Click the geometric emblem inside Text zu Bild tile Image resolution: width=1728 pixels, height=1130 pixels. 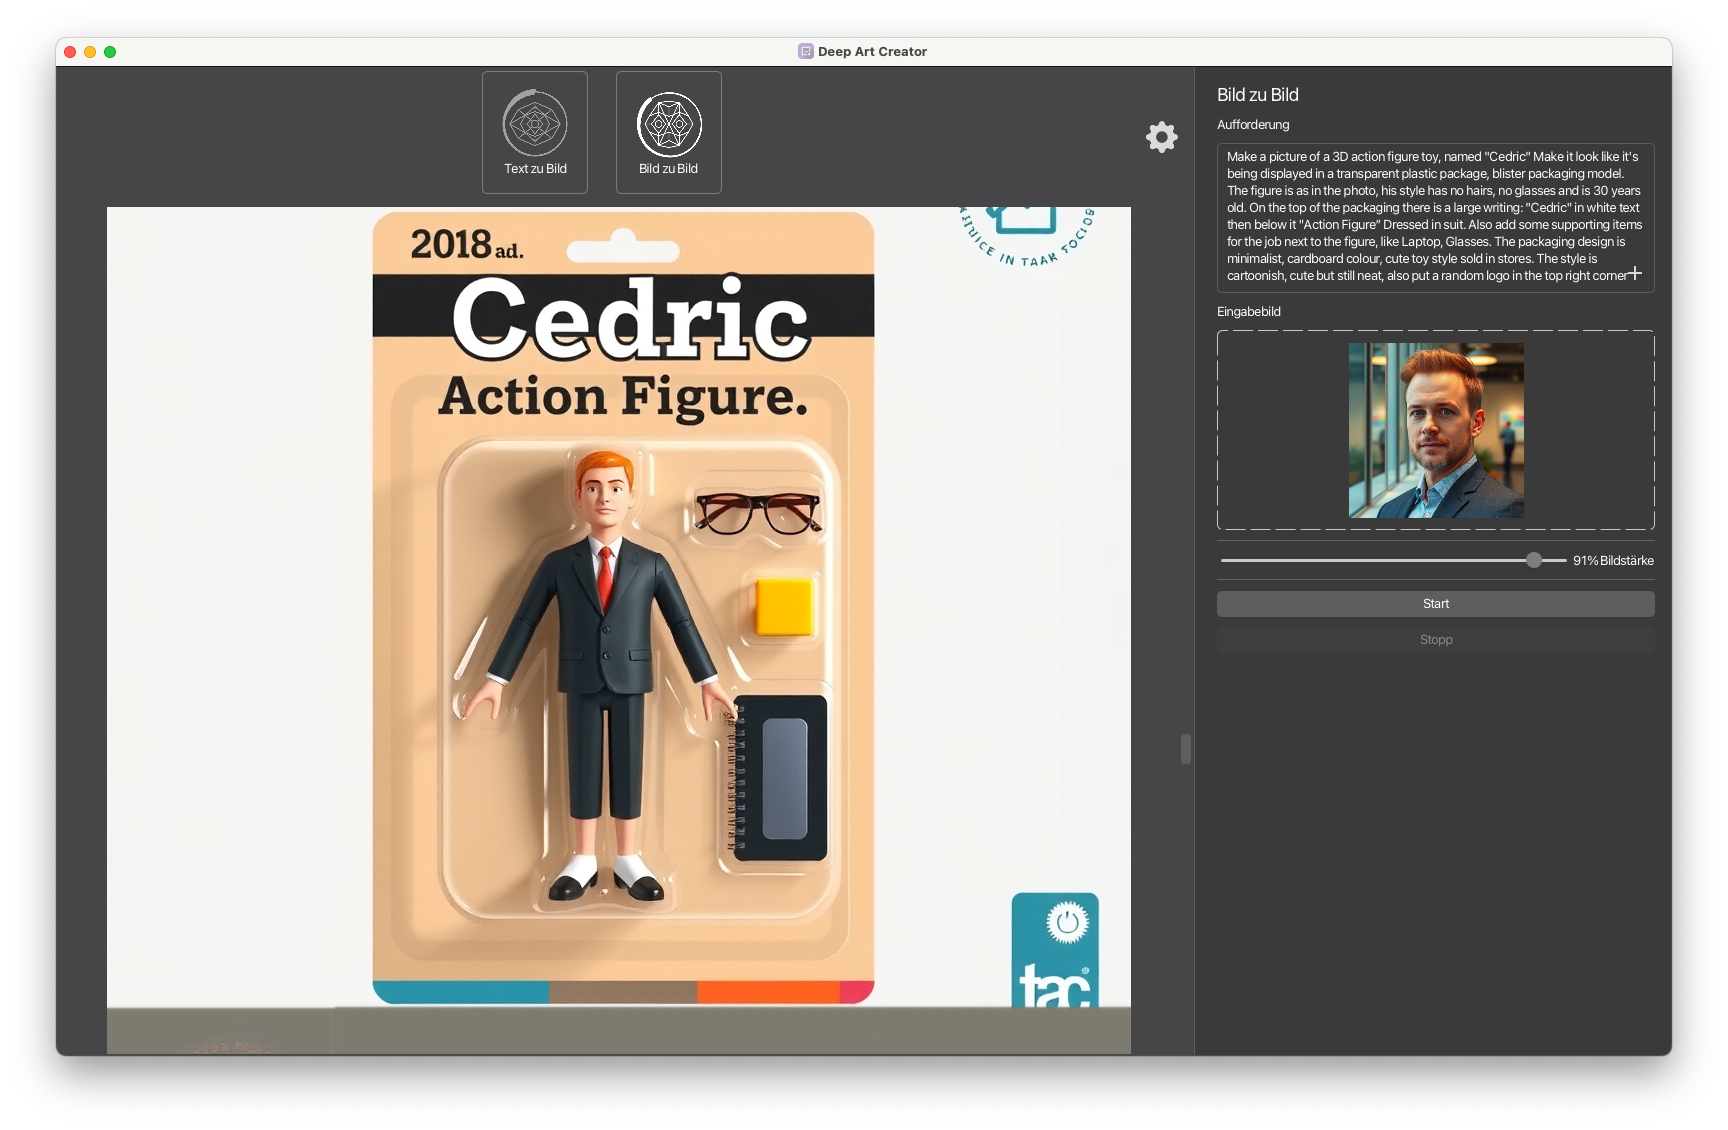(534, 122)
